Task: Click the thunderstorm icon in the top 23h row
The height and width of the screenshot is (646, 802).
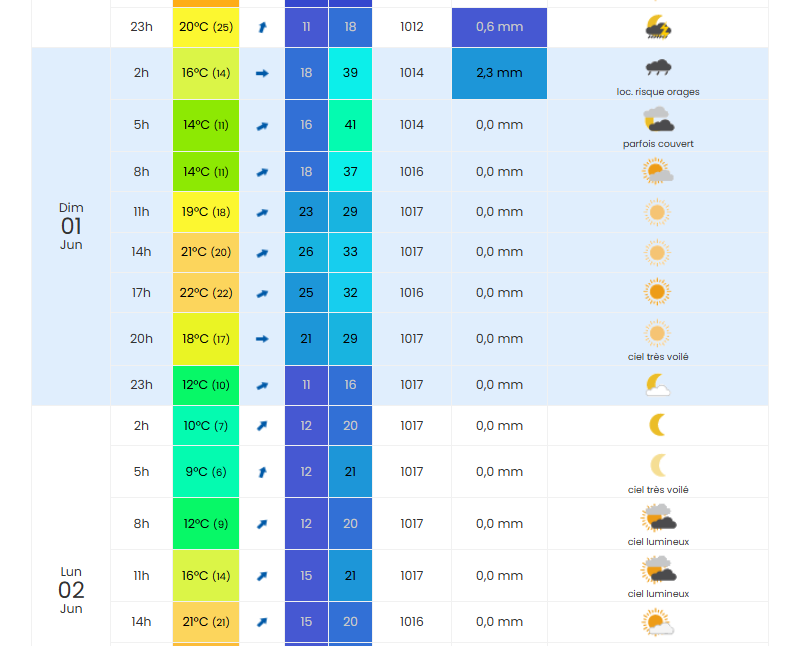Action: pos(657,27)
